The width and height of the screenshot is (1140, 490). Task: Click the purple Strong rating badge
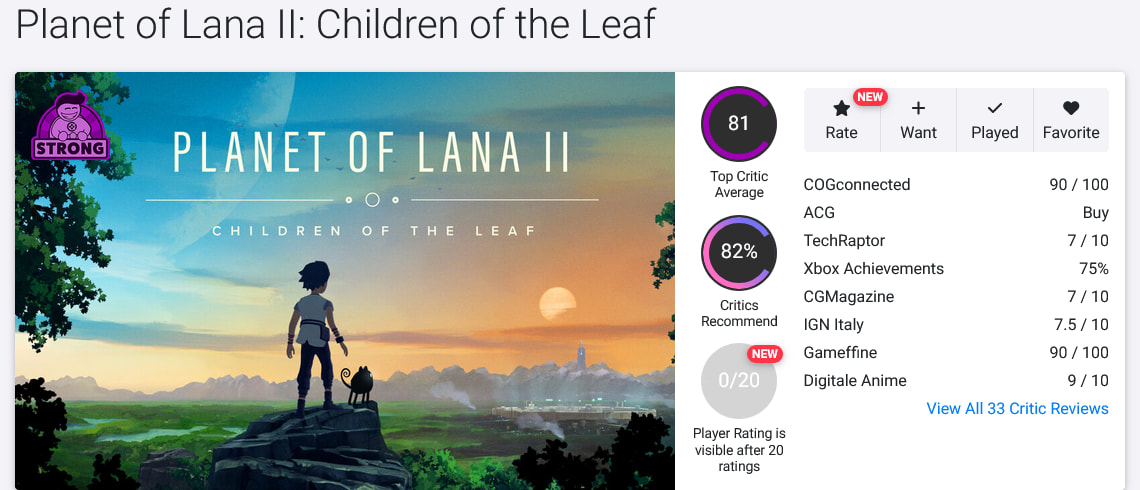pos(71,126)
